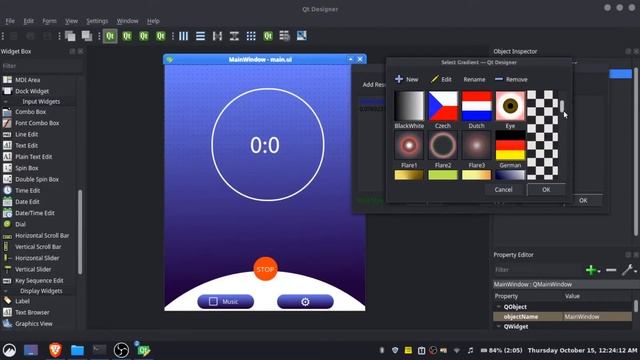The image size is (640, 360).
Task: Open the Edit menu
Action: (x=29, y=21)
